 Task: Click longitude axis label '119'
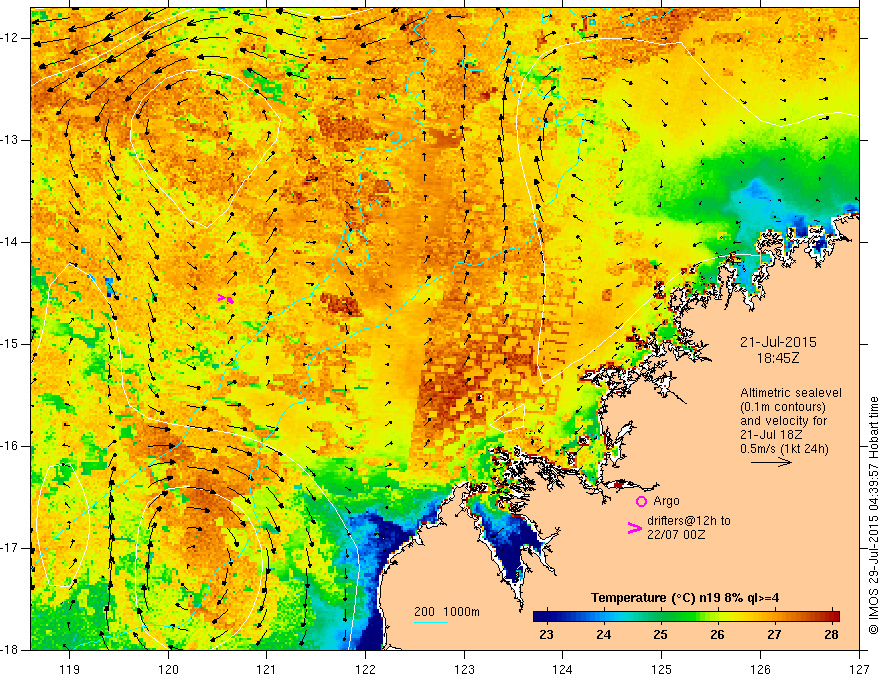(x=70, y=669)
